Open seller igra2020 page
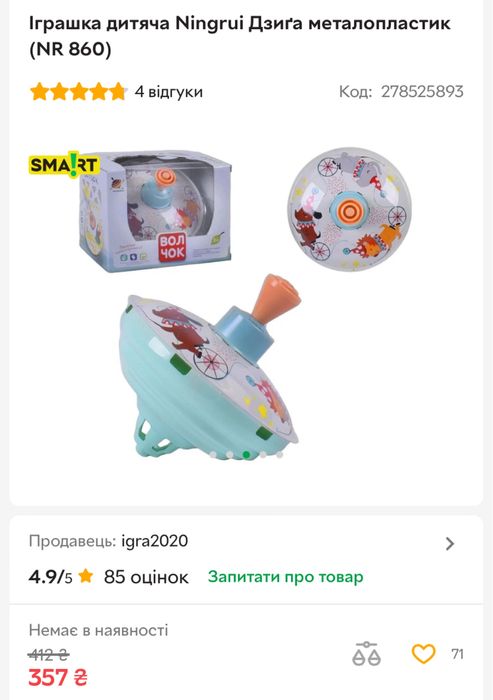The image size is (493, 700). (x=155, y=541)
